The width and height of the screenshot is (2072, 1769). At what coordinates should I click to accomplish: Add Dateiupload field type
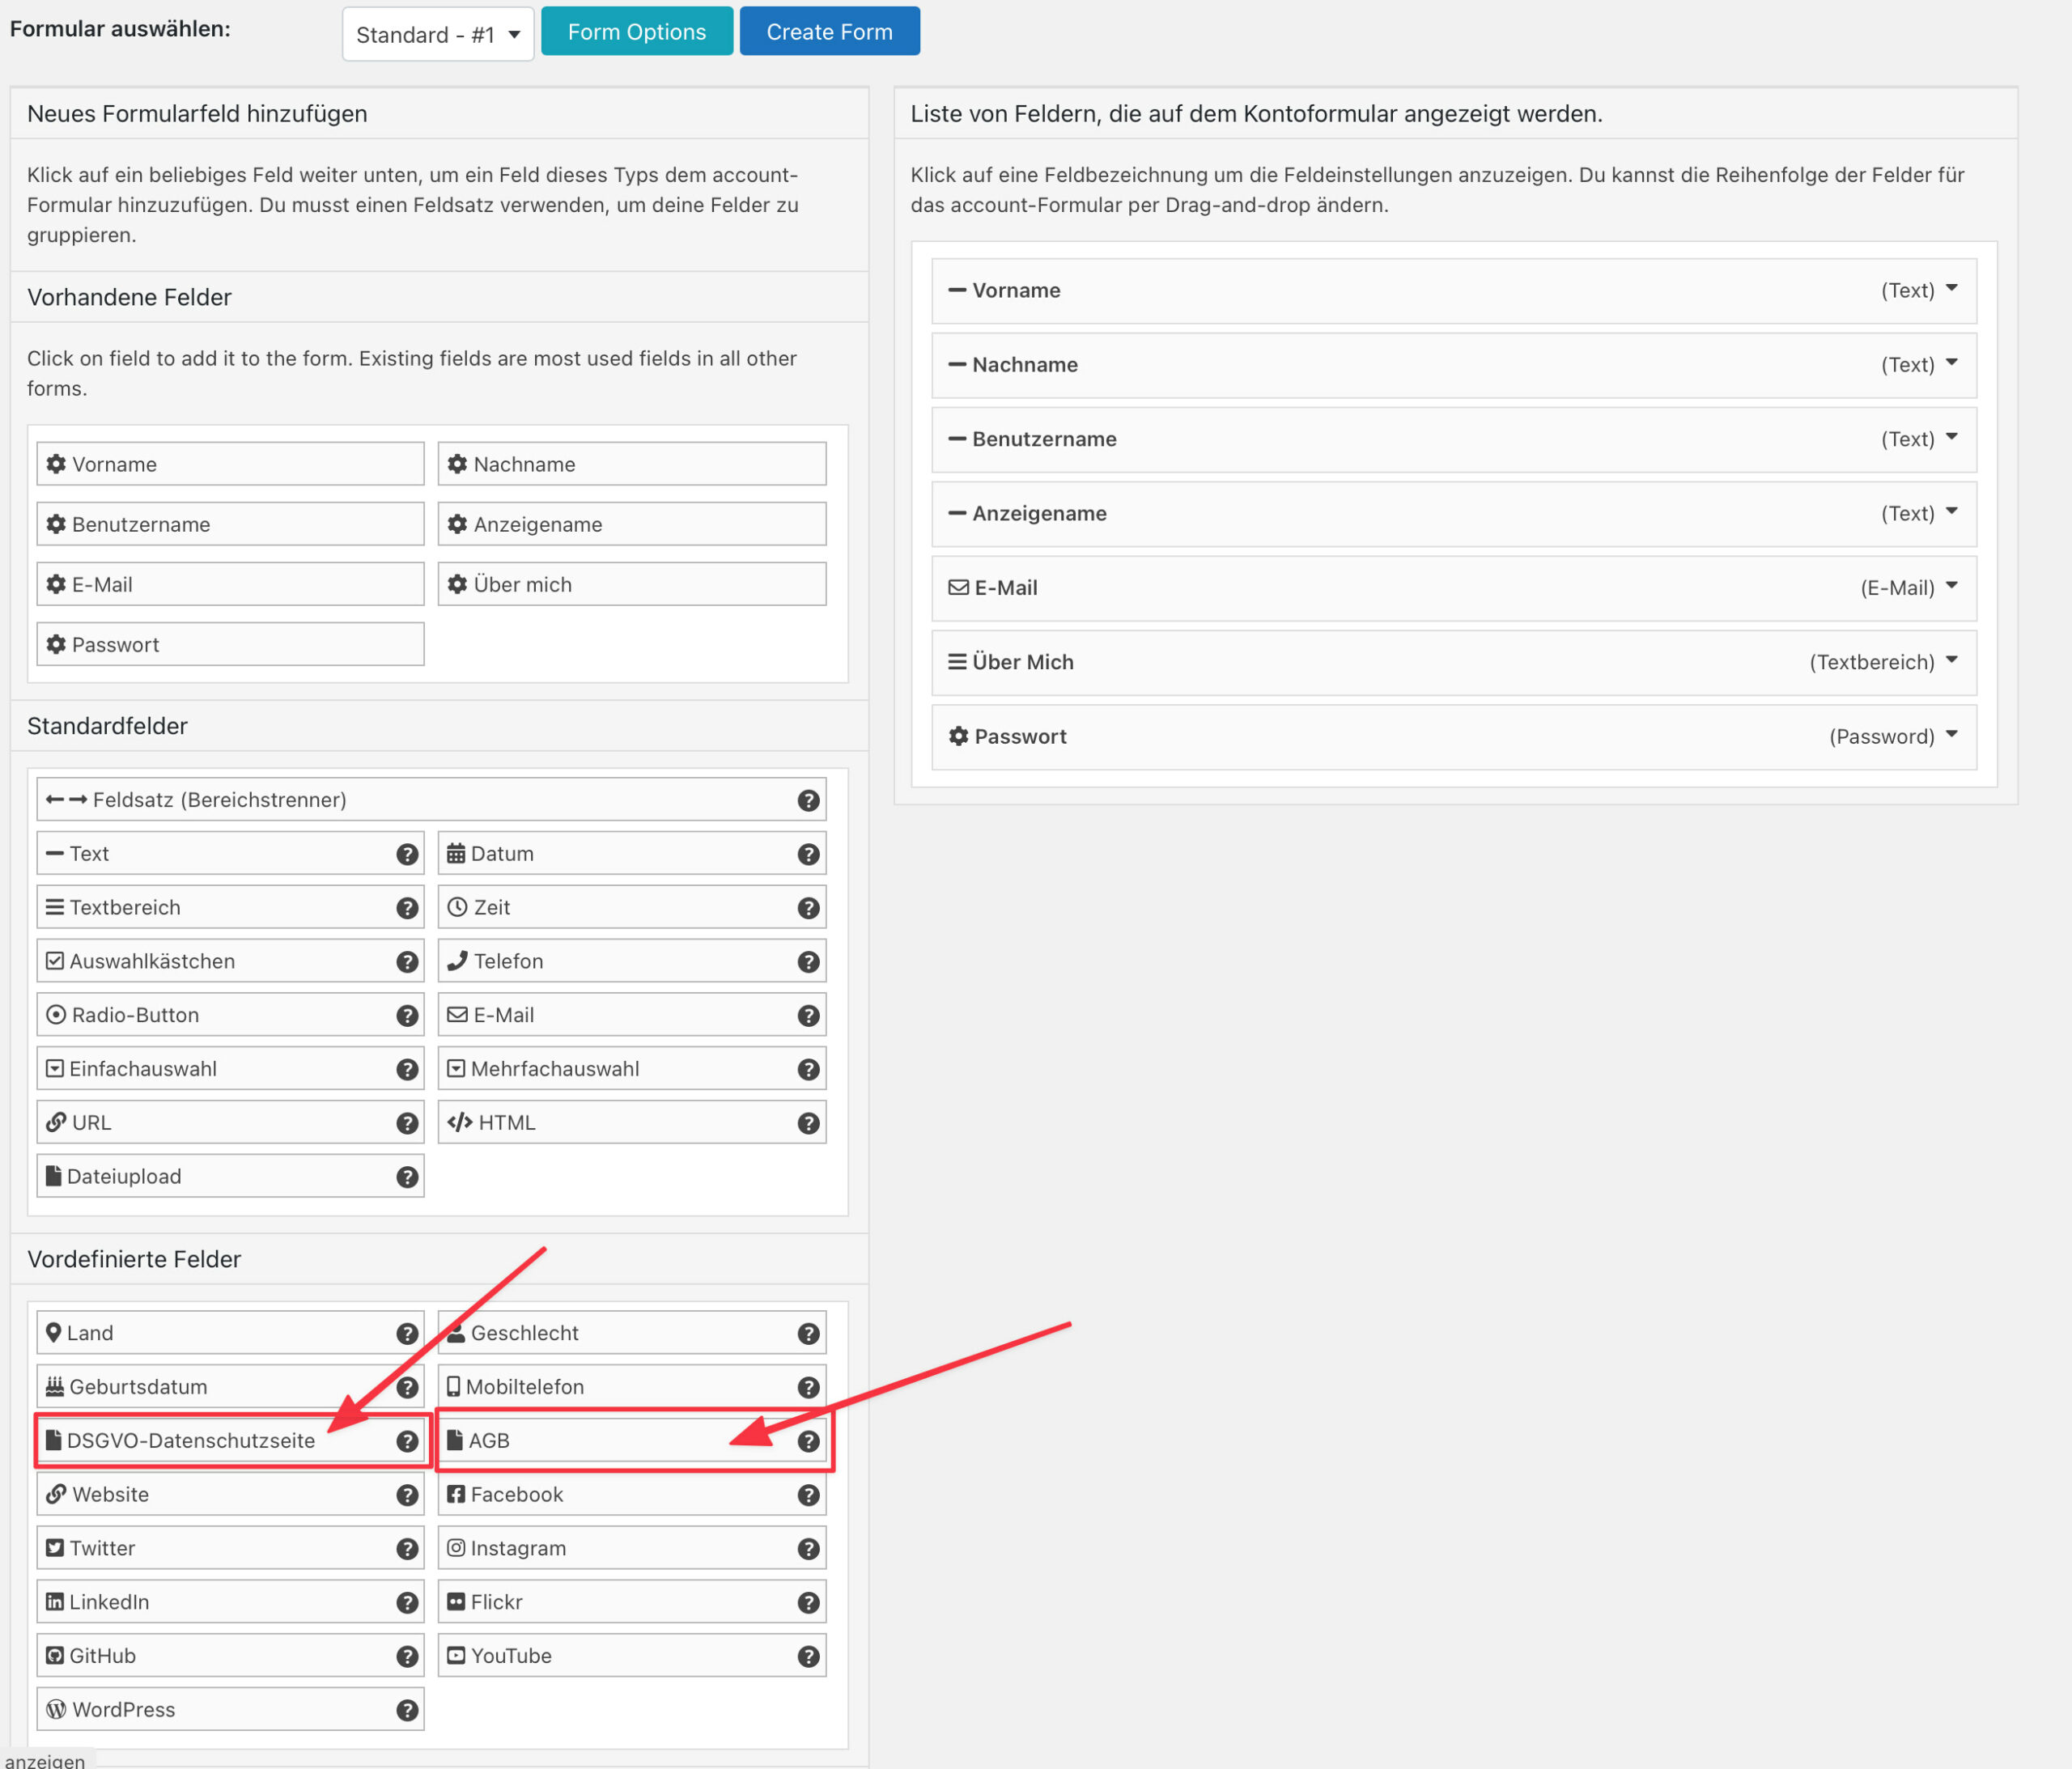coord(231,1176)
